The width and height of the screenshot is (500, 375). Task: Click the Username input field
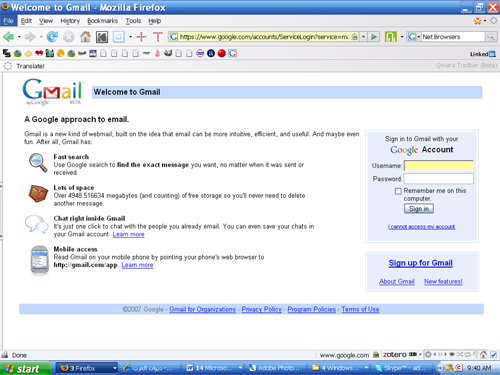pos(439,166)
